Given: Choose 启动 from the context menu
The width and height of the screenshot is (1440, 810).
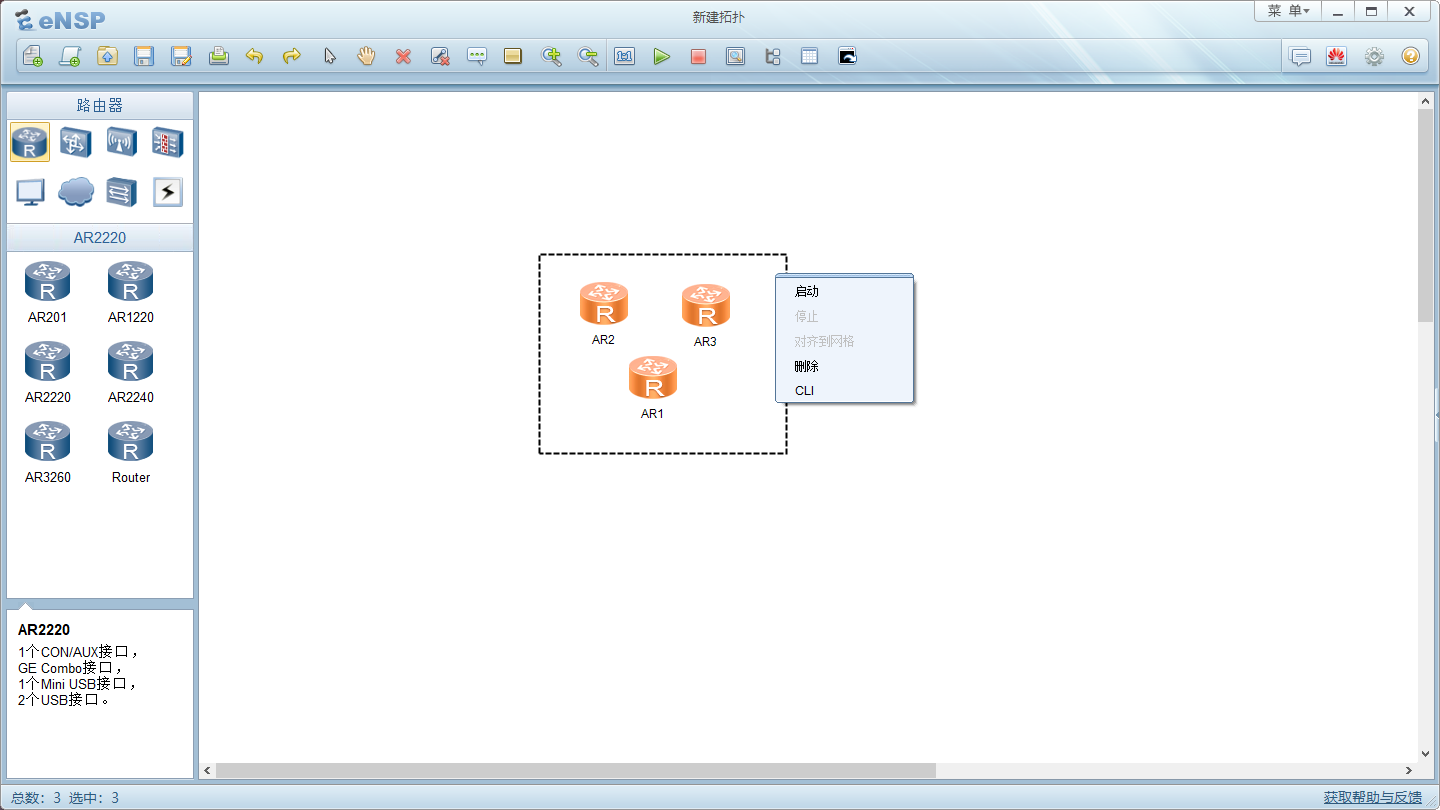Looking at the screenshot, I should (844, 291).
